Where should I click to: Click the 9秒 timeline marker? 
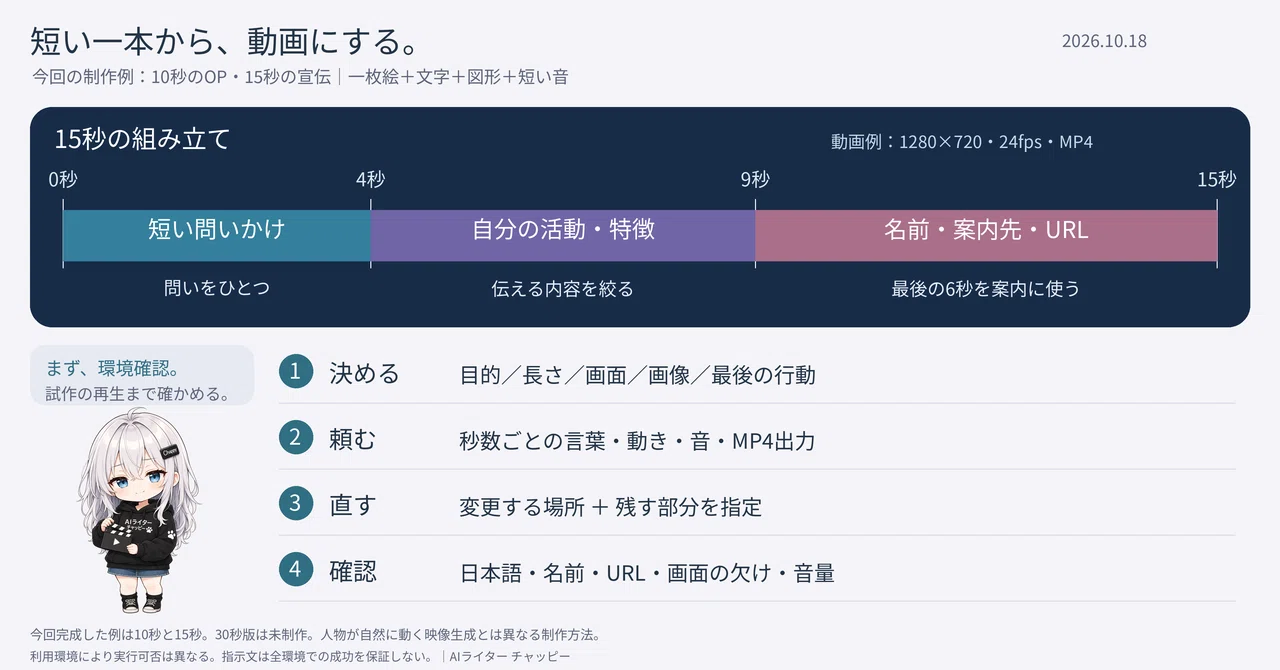(755, 180)
